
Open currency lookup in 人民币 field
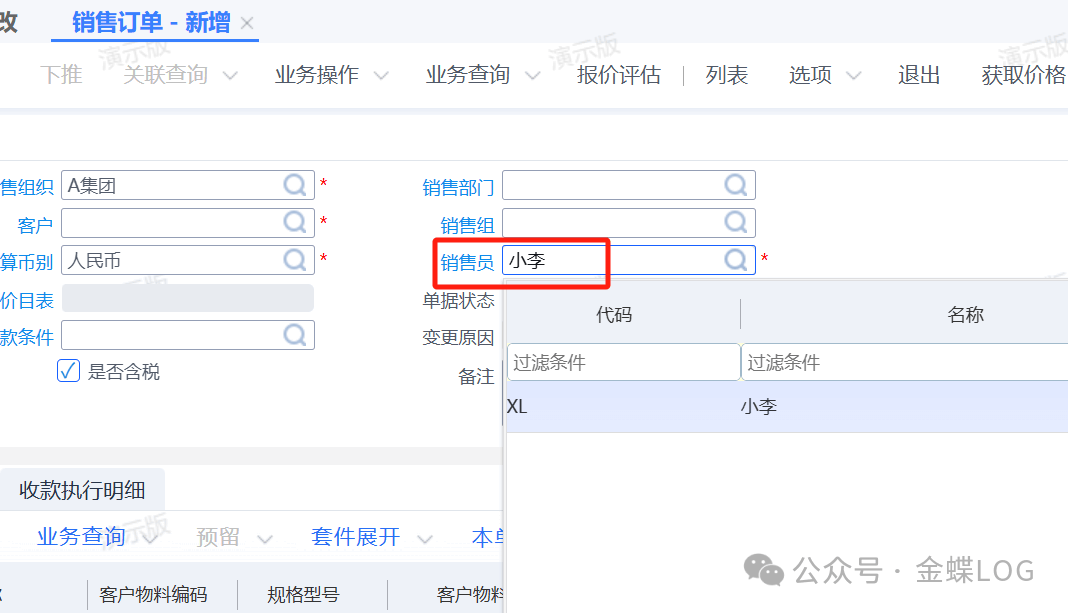pyautogui.click(x=295, y=260)
